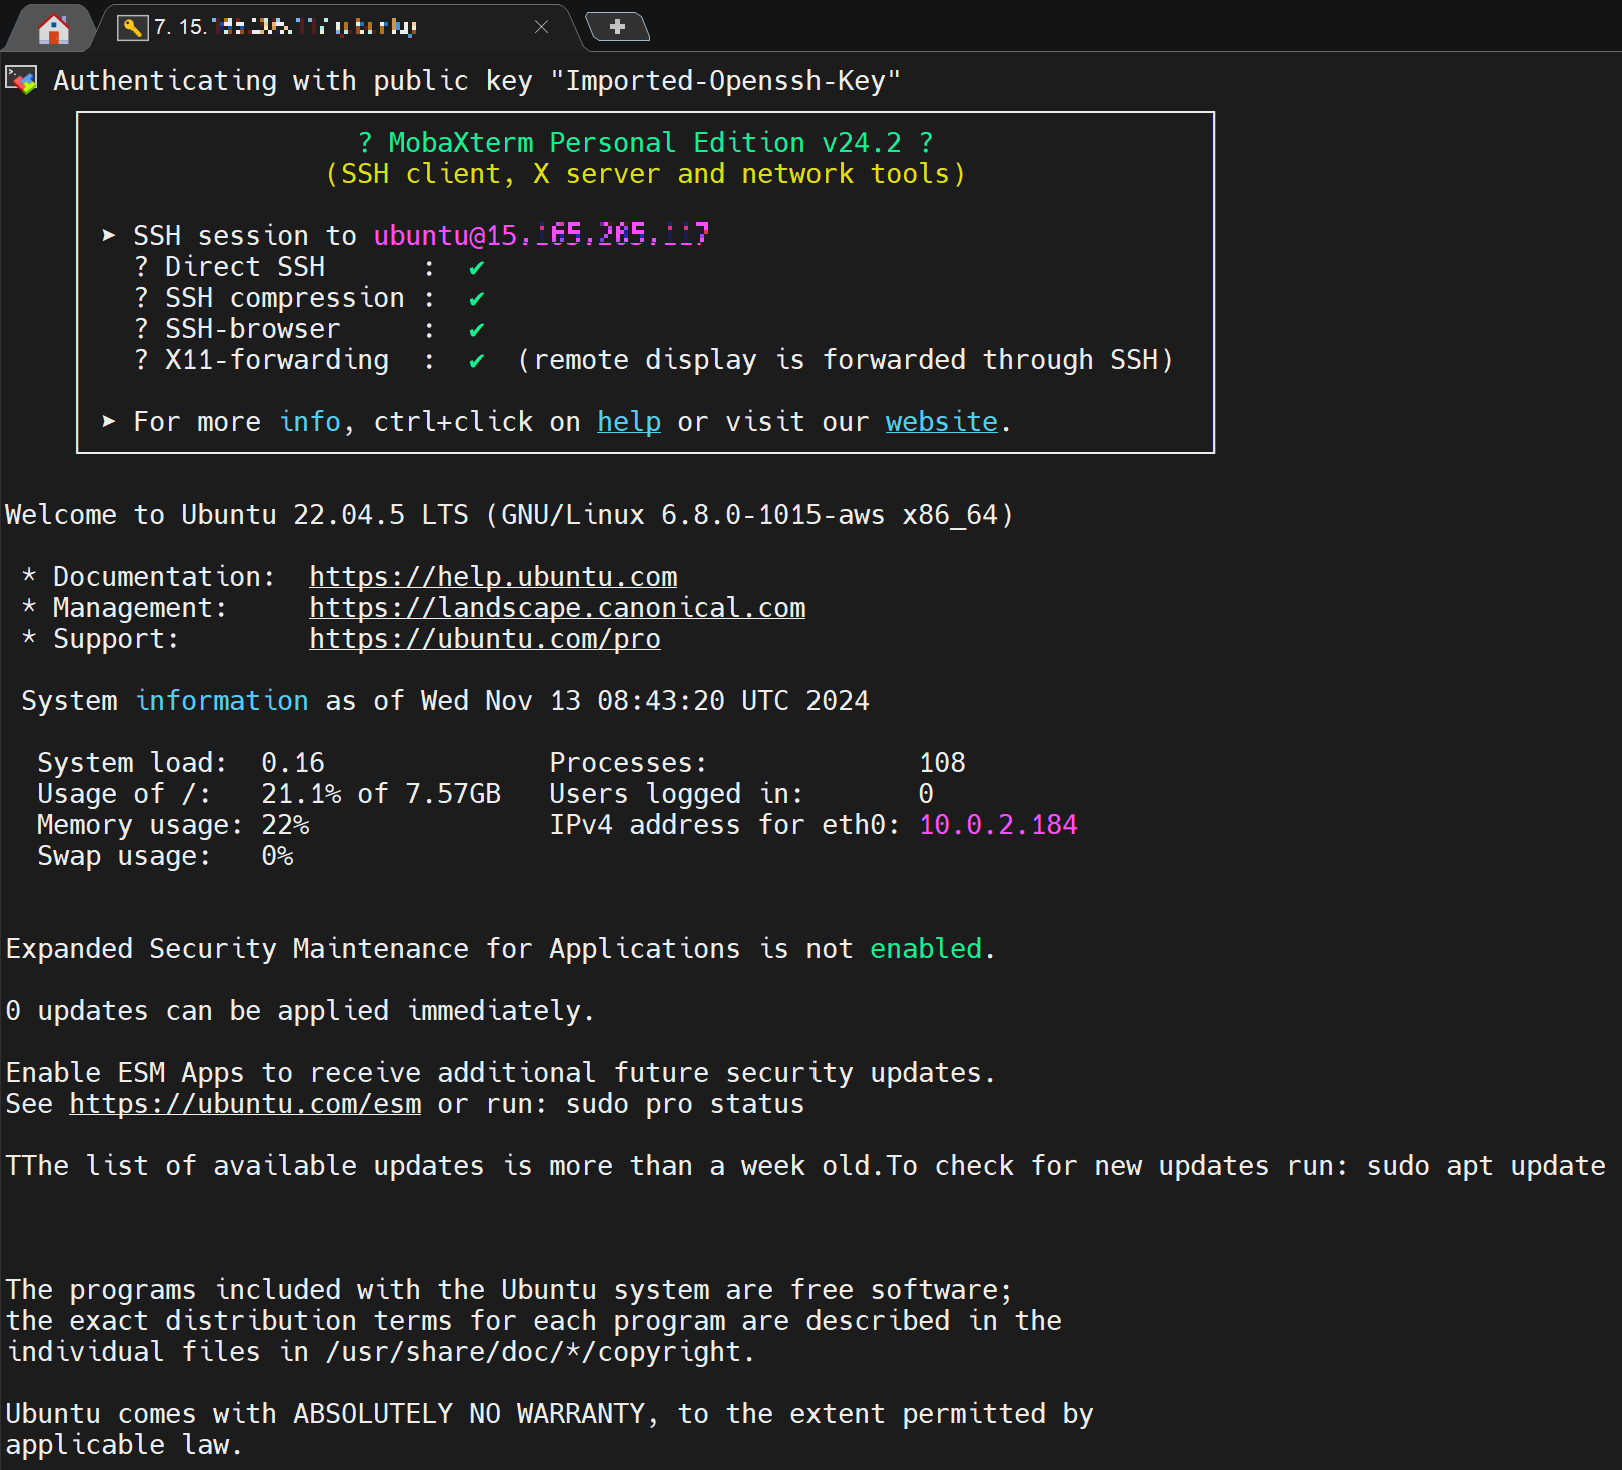The height and width of the screenshot is (1470, 1622).
Task: Click the 'Memory usage:' value 22%
Action: [285, 825]
